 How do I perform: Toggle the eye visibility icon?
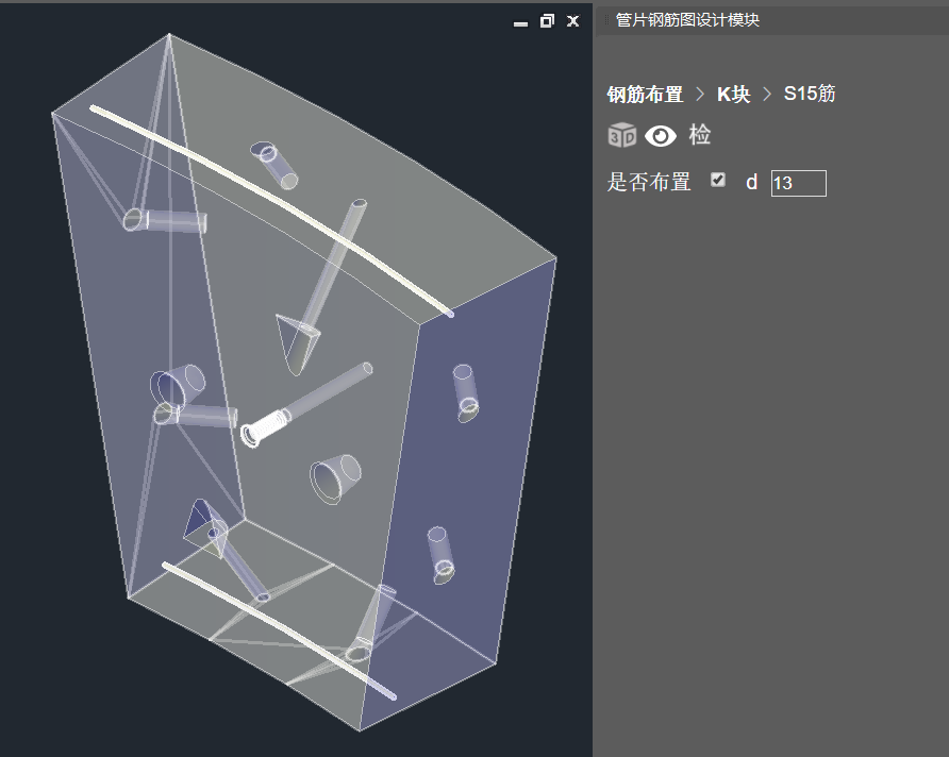pyautogui.click(x=660, y=136)
